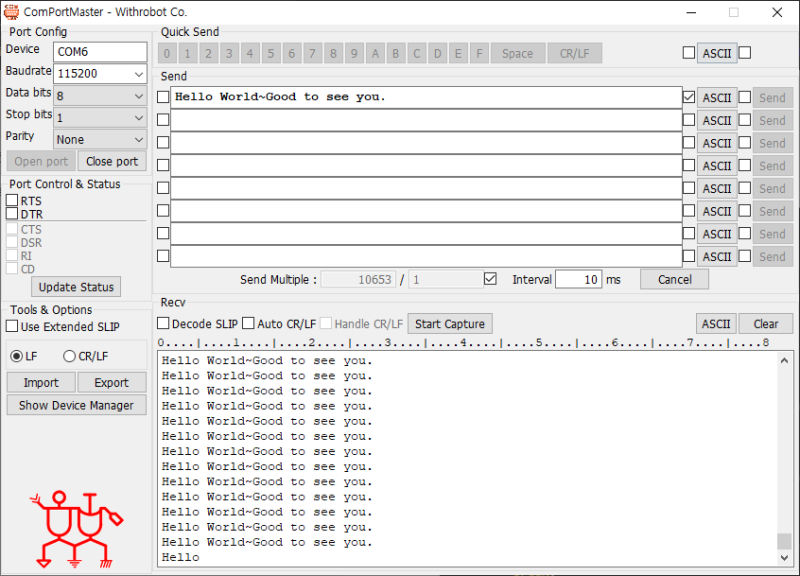
Task: Click the Recv scrollbar thumb
Action: point(784,541)
